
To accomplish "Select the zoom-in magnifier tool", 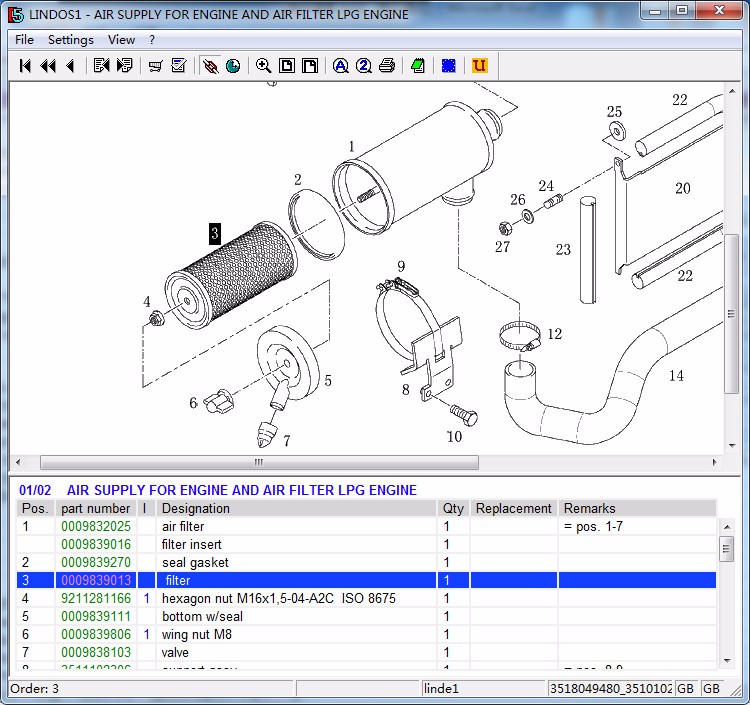I will [x=264, y=66].
